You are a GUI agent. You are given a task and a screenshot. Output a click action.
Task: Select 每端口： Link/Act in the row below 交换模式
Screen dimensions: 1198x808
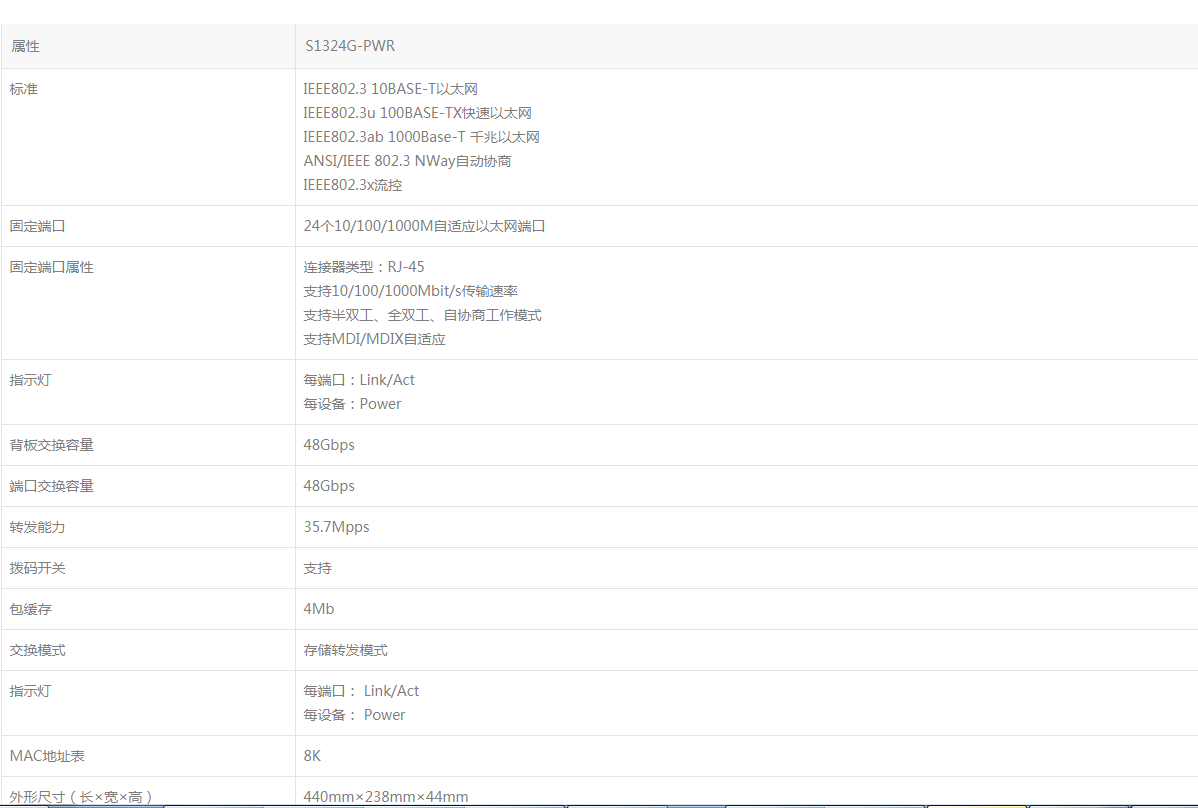click(x=361, y=691)
